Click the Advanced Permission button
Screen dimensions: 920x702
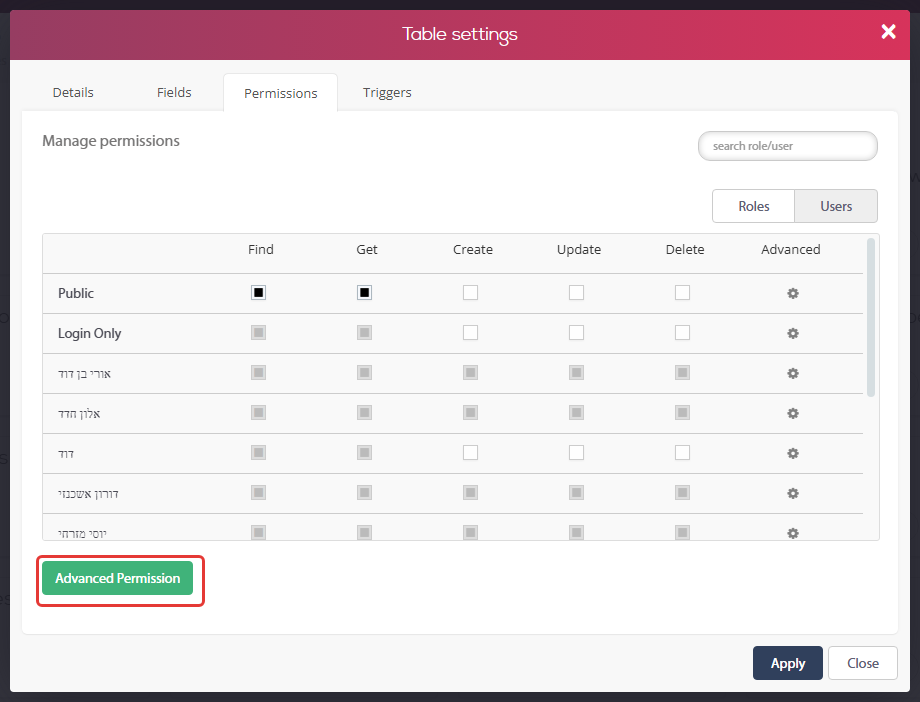coord(117,578)
